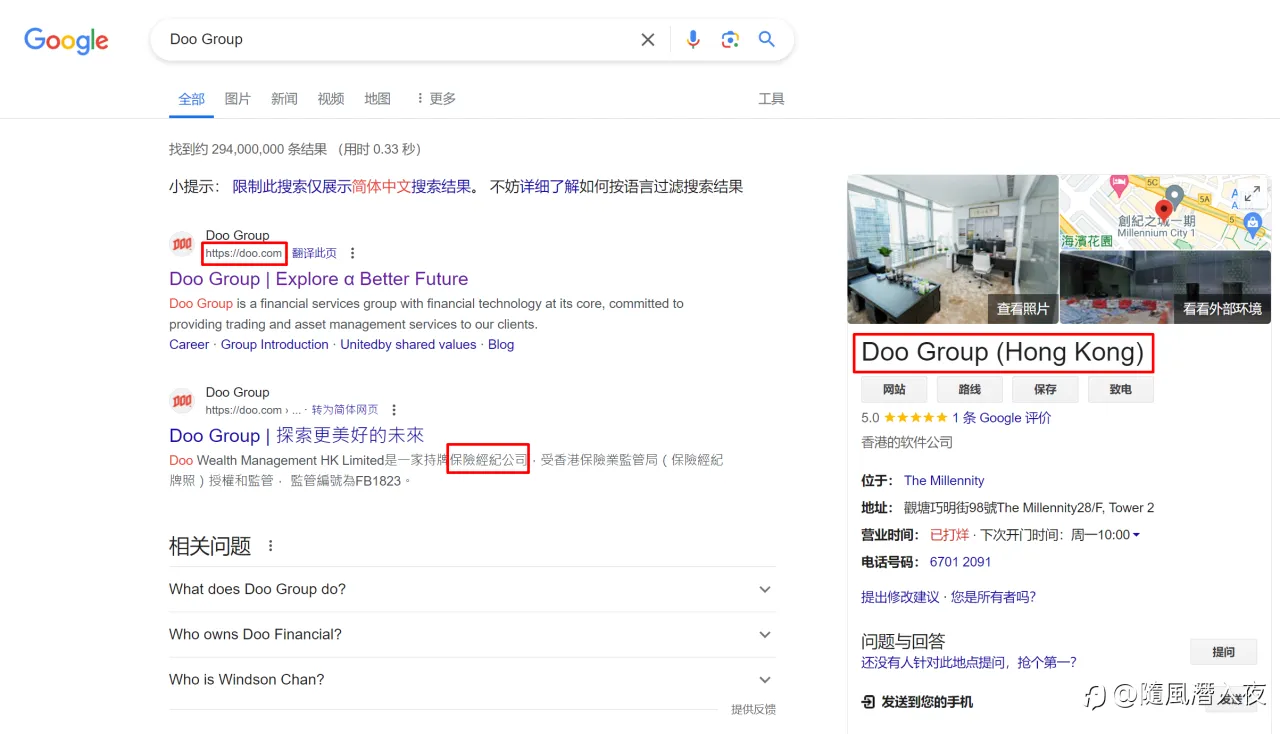This screenshot has height=734, width=1280.
Task: Click the 提问 ask question button
Action: [1223, 652]
